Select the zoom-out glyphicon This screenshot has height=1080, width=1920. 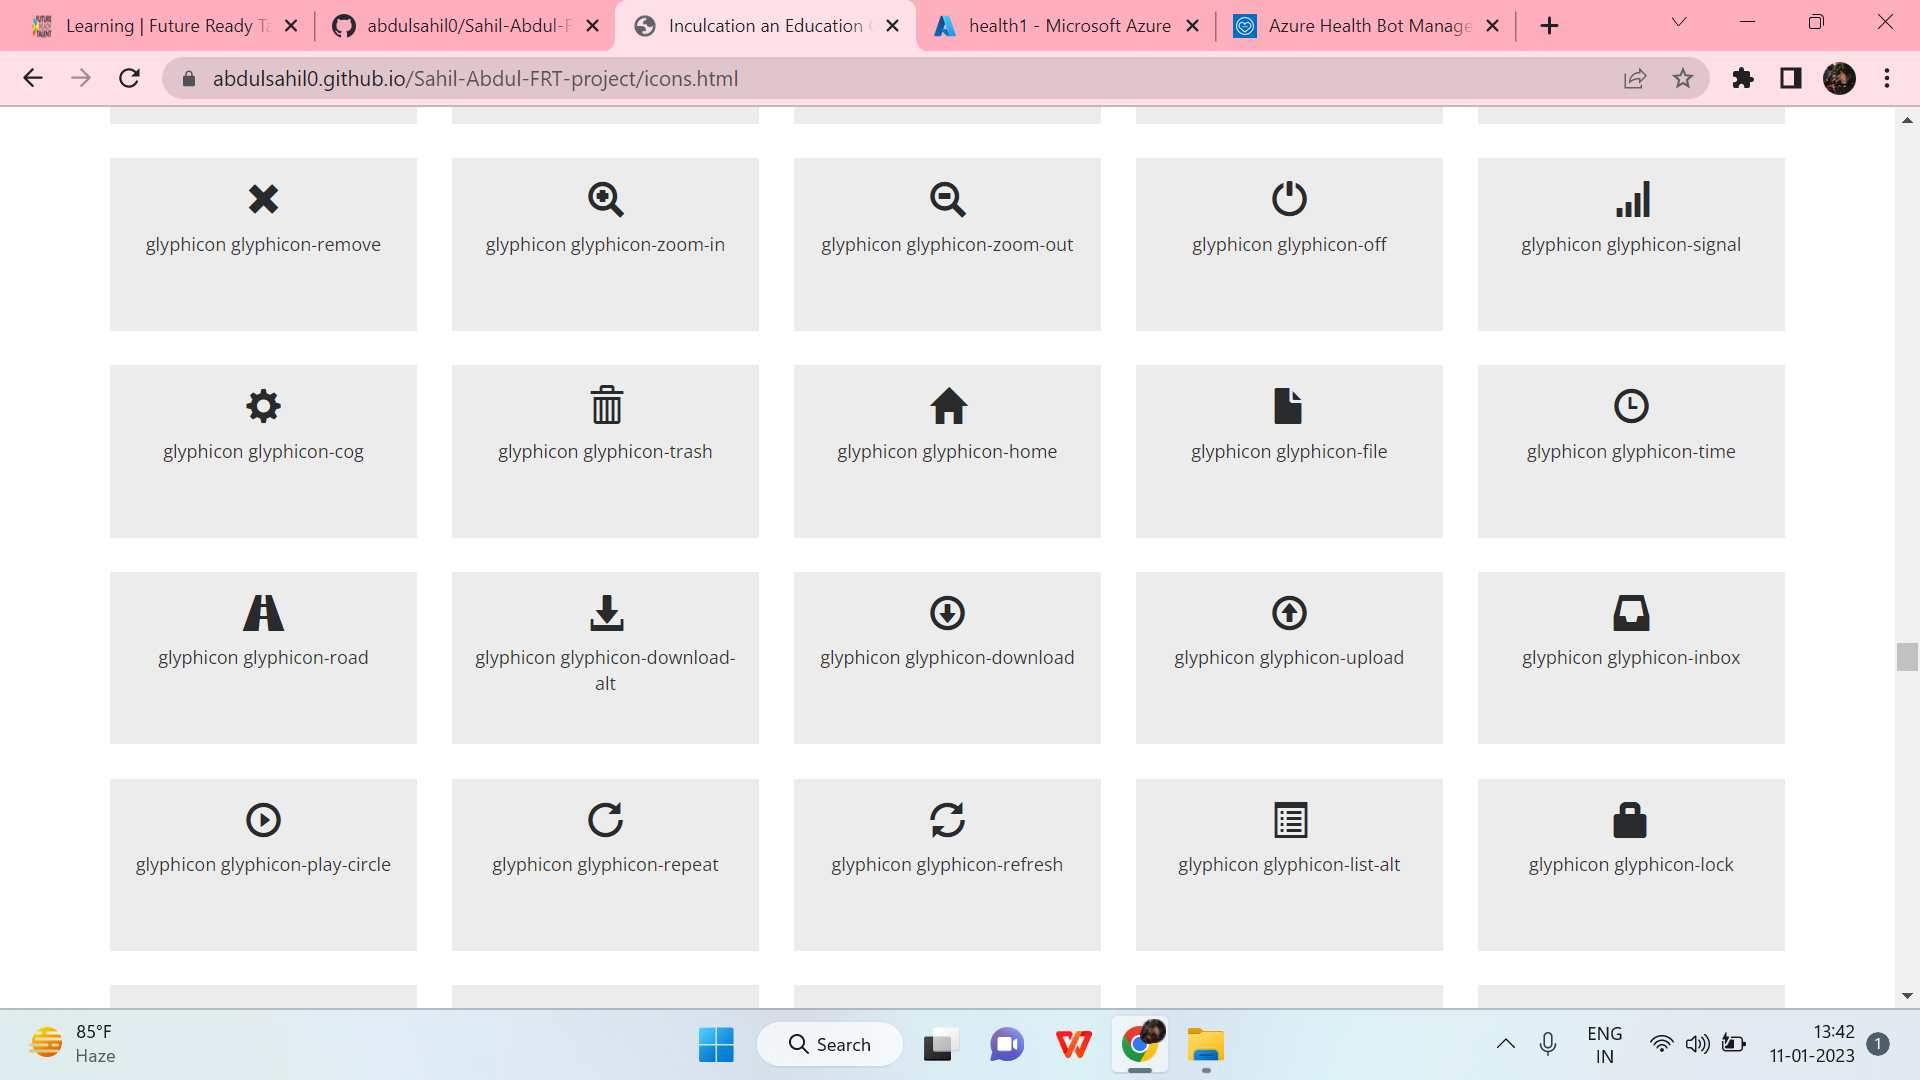point(947,199)
